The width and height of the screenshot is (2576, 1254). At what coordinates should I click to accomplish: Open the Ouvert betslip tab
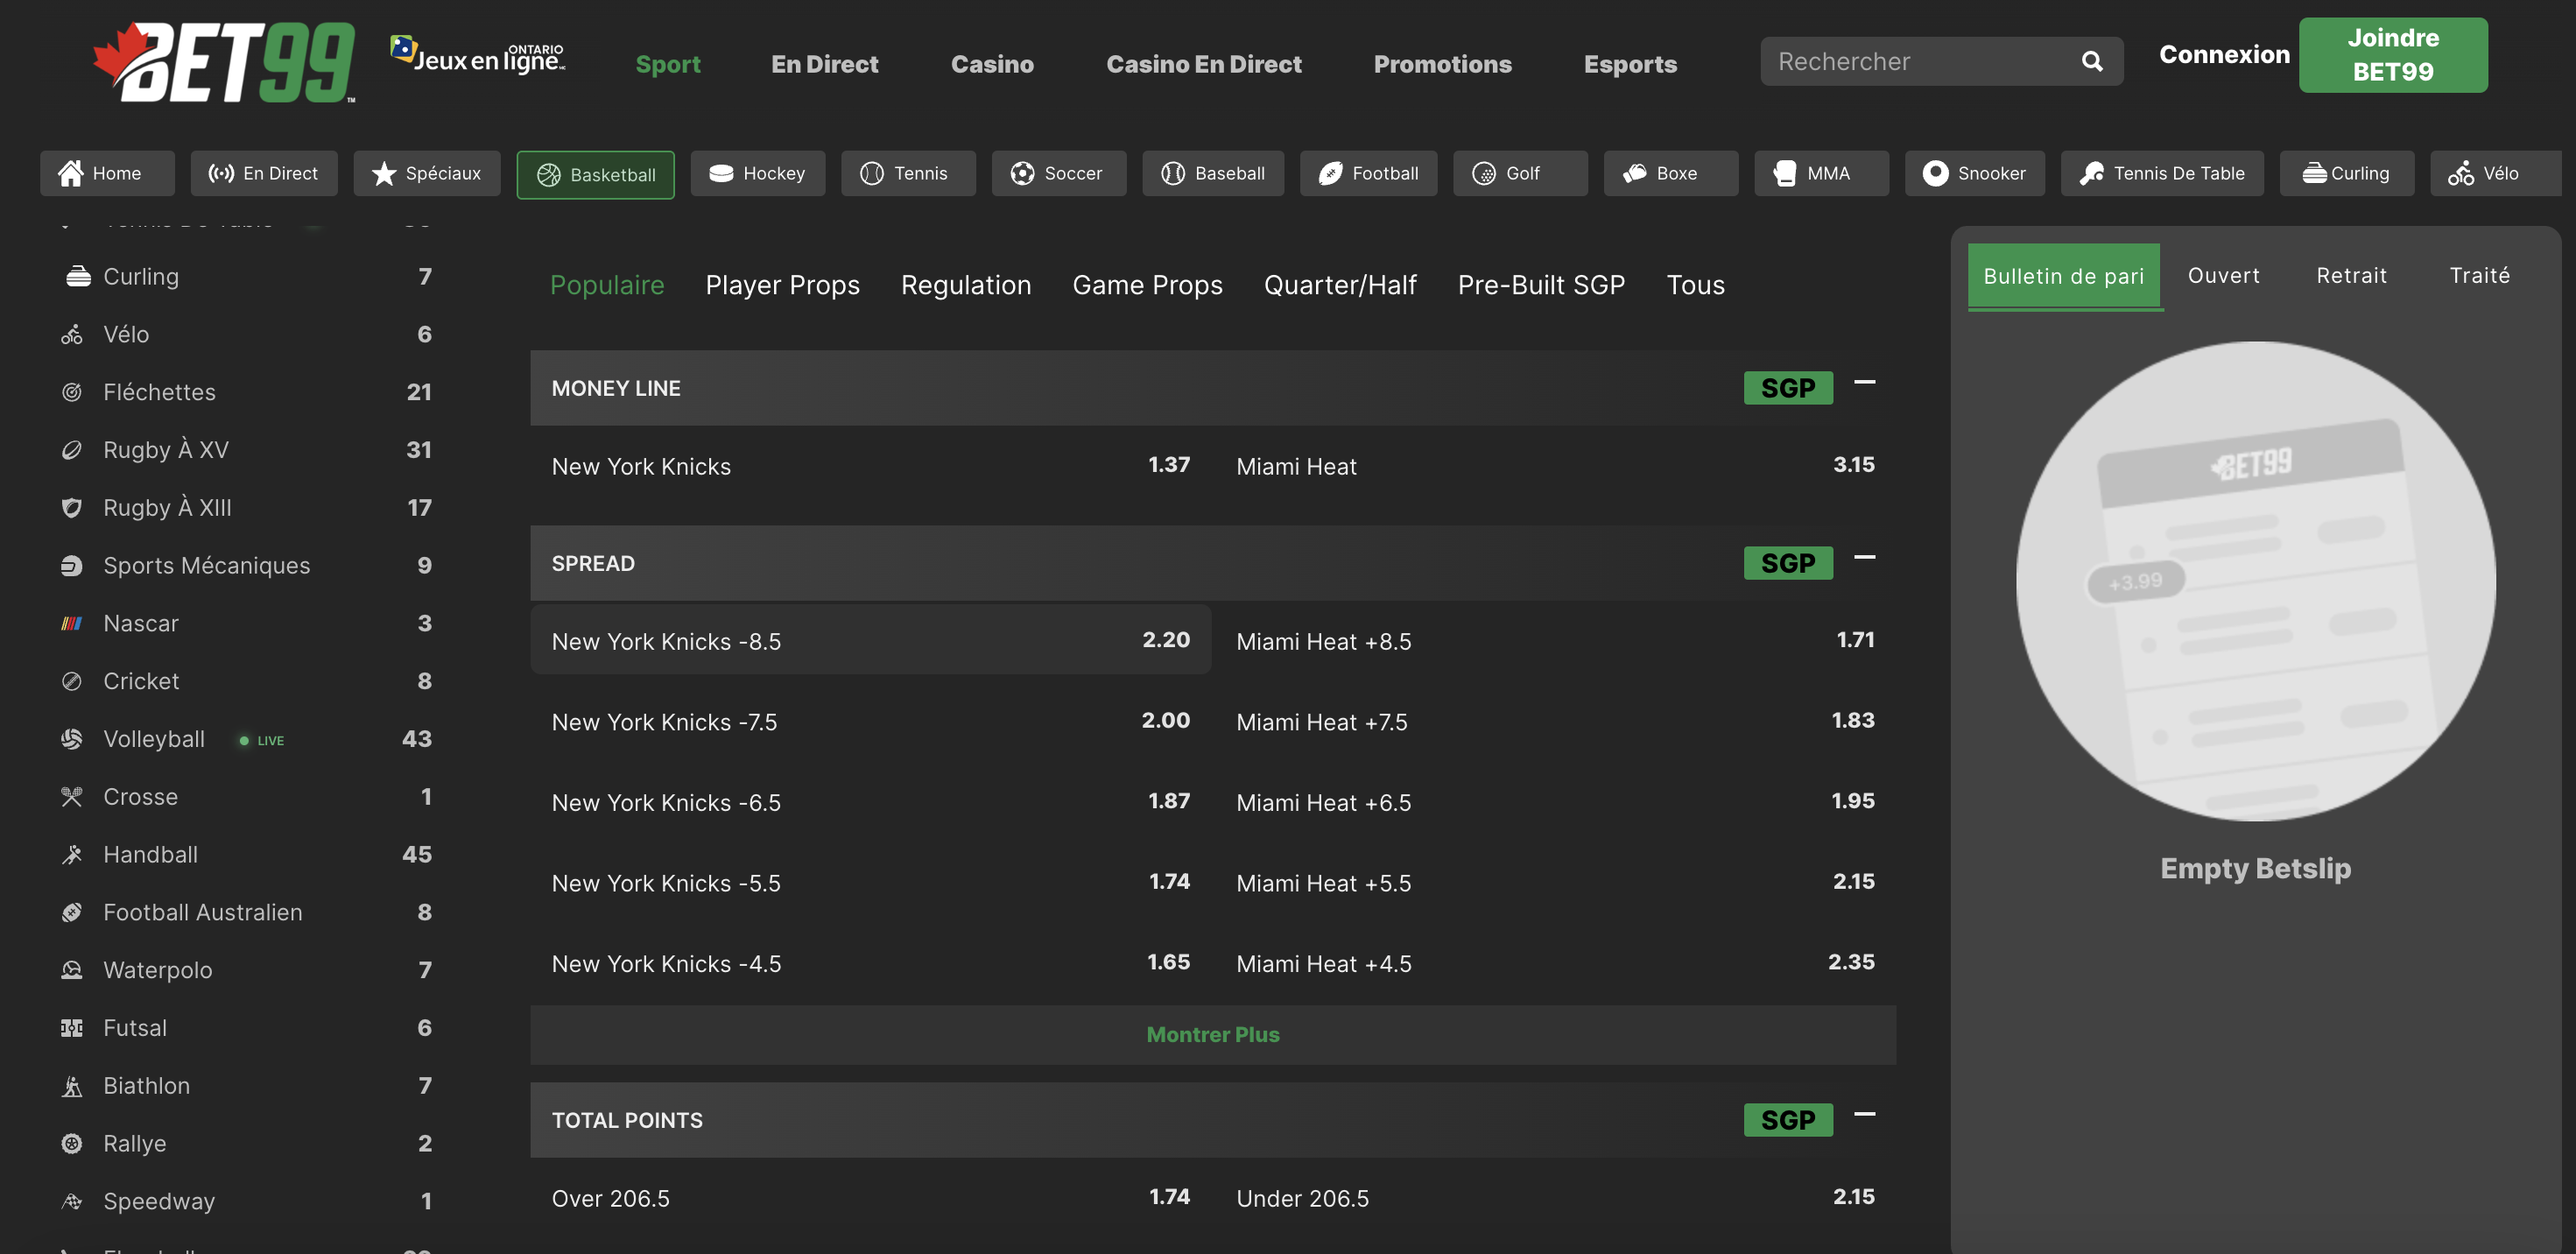tap(2223, 276)
